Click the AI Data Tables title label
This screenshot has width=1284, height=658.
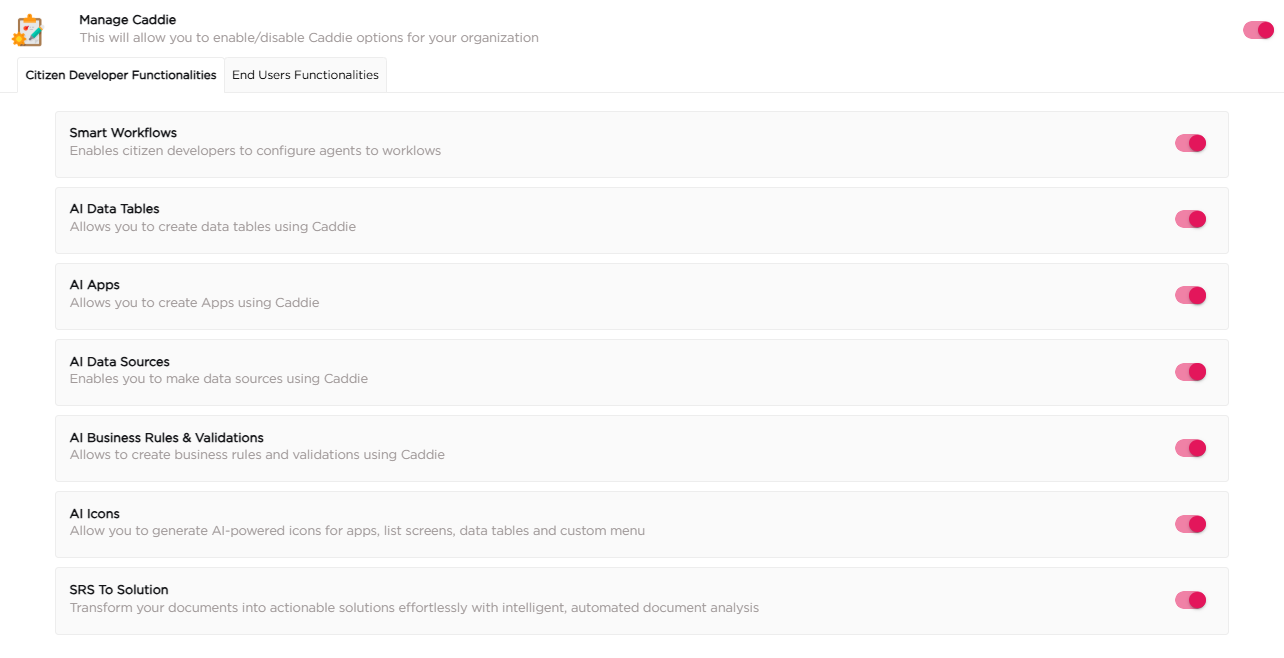(x=115, y=209)
